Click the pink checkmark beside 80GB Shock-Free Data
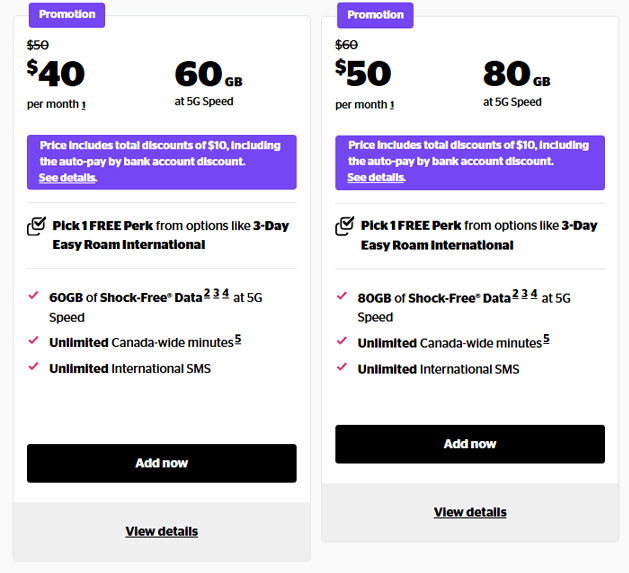 click(x=343, y=296)
